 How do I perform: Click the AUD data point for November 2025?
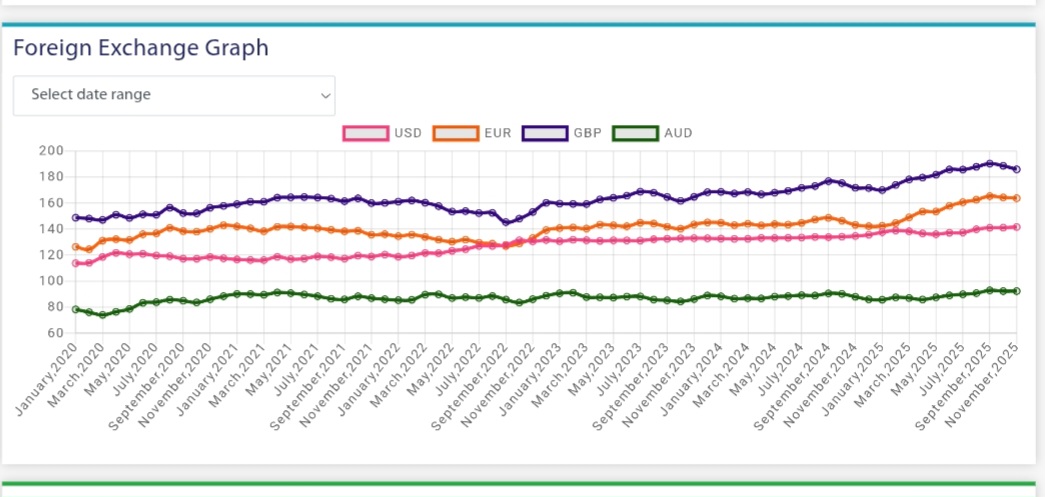(1016, 291)
